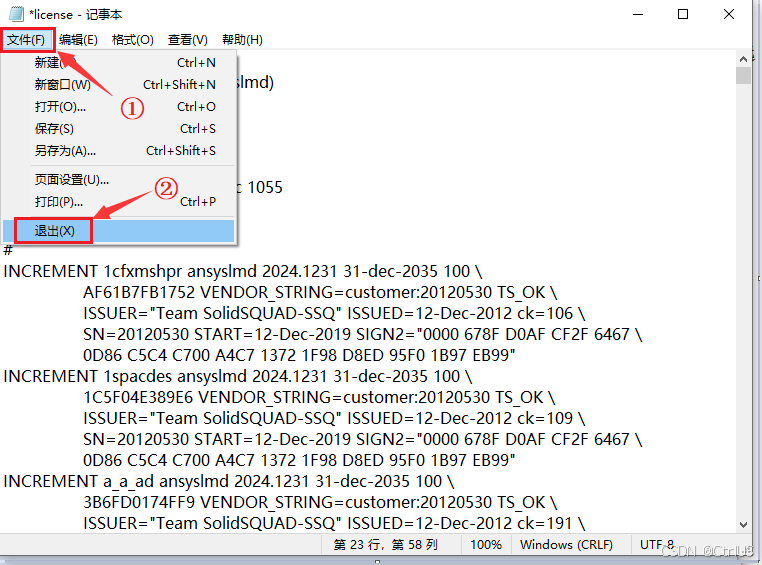Image resolution: width=762 pixels, height=565 pixels.
Task: Click the vertical scrollbar down arrow
Action: [743, 525]
